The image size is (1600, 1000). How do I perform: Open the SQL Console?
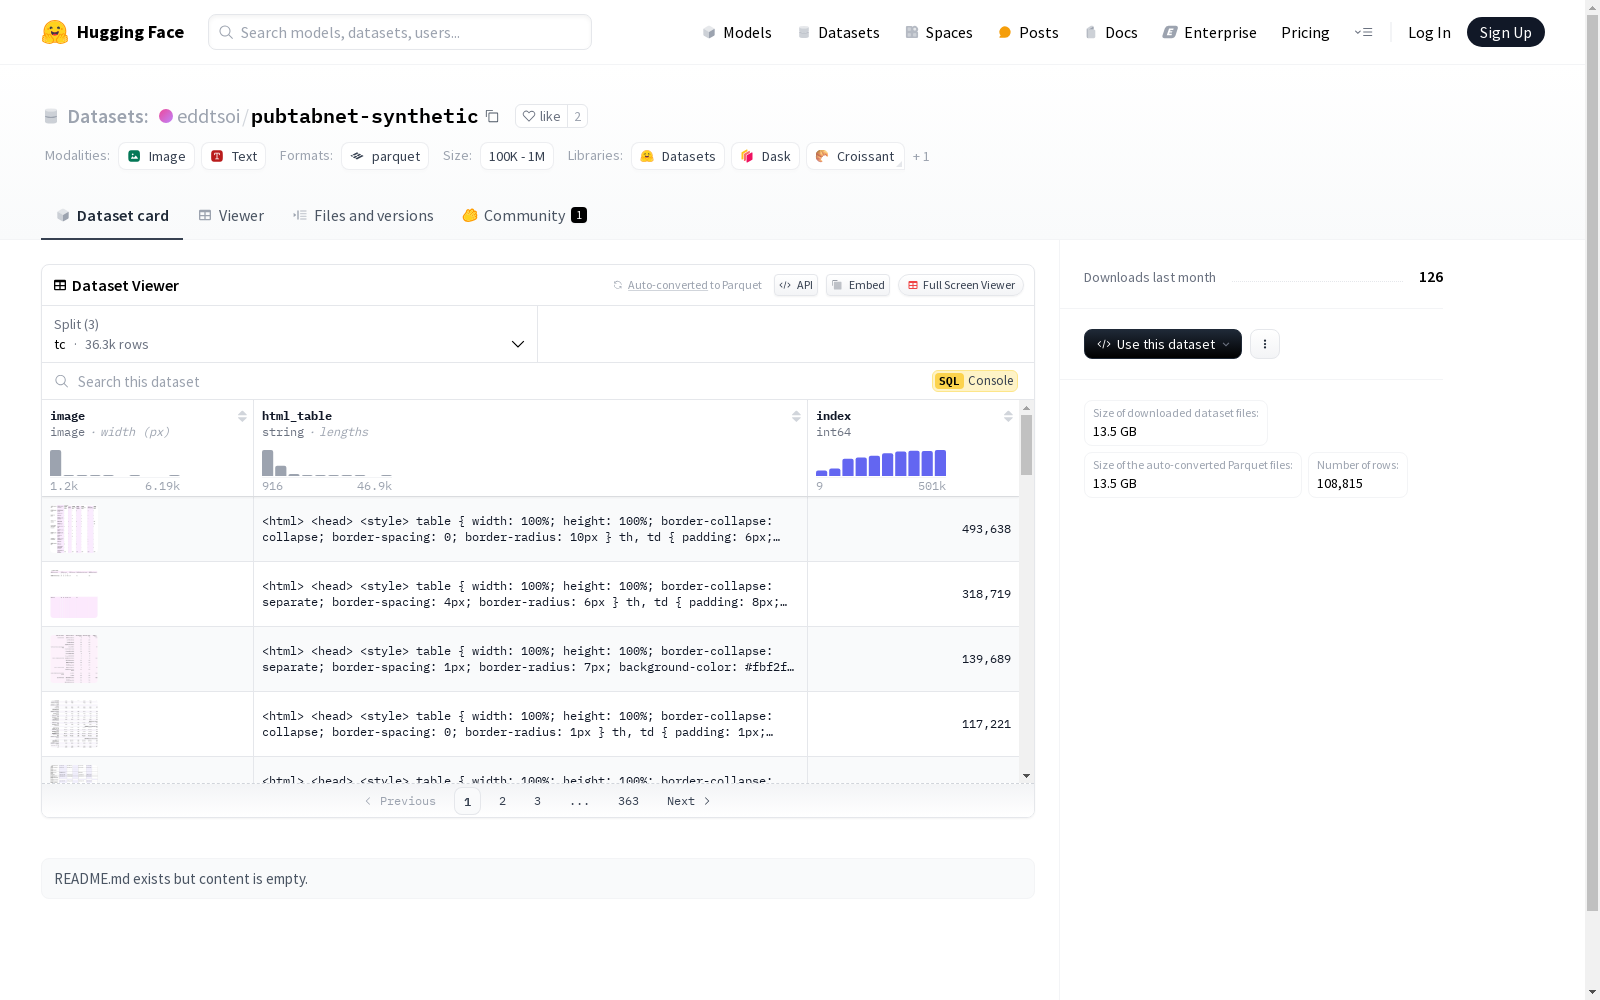(x=975, y=380)
